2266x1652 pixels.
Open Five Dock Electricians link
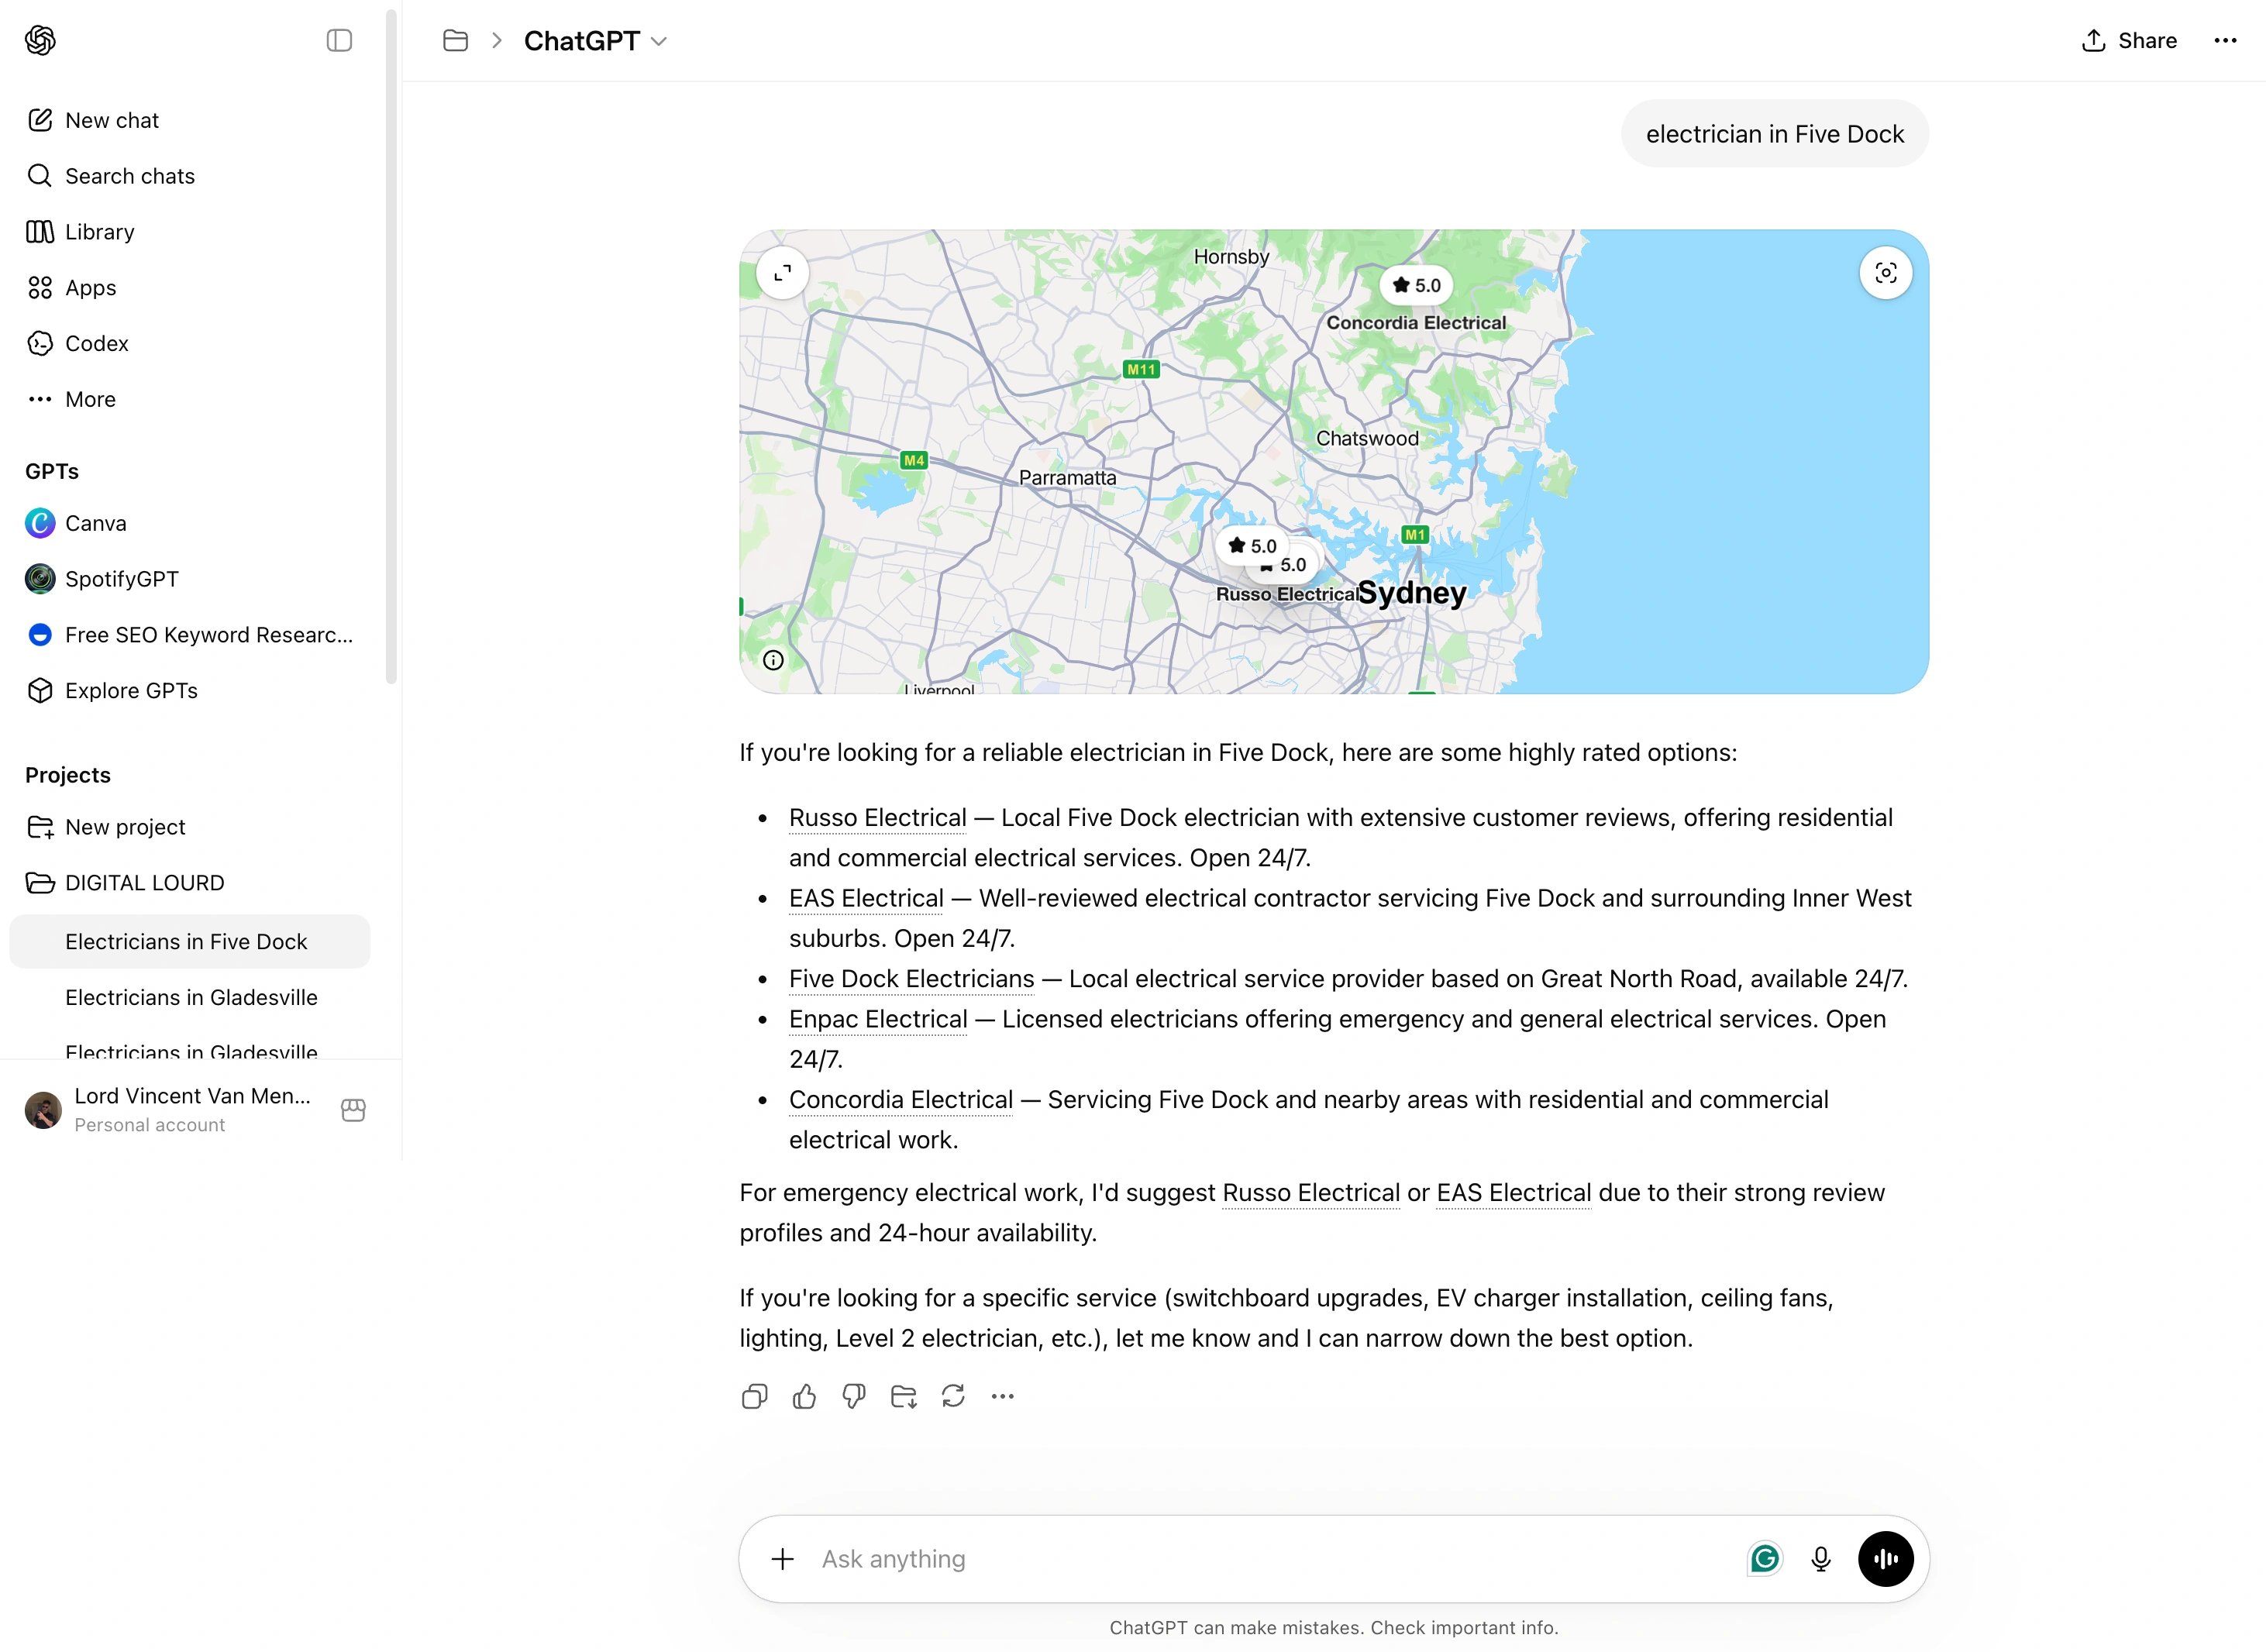[911, 979]
